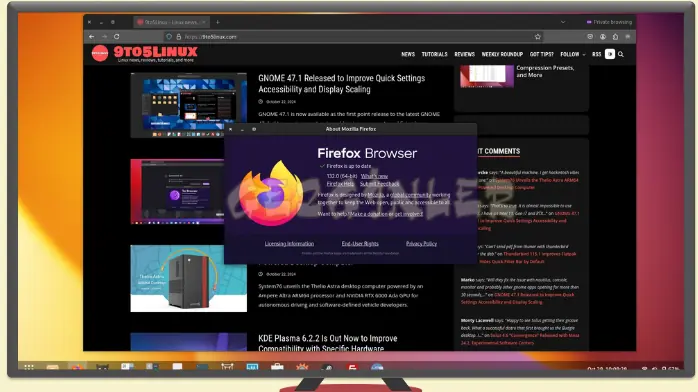Click the taskbar clock showing Oct 20

point(607,369)
